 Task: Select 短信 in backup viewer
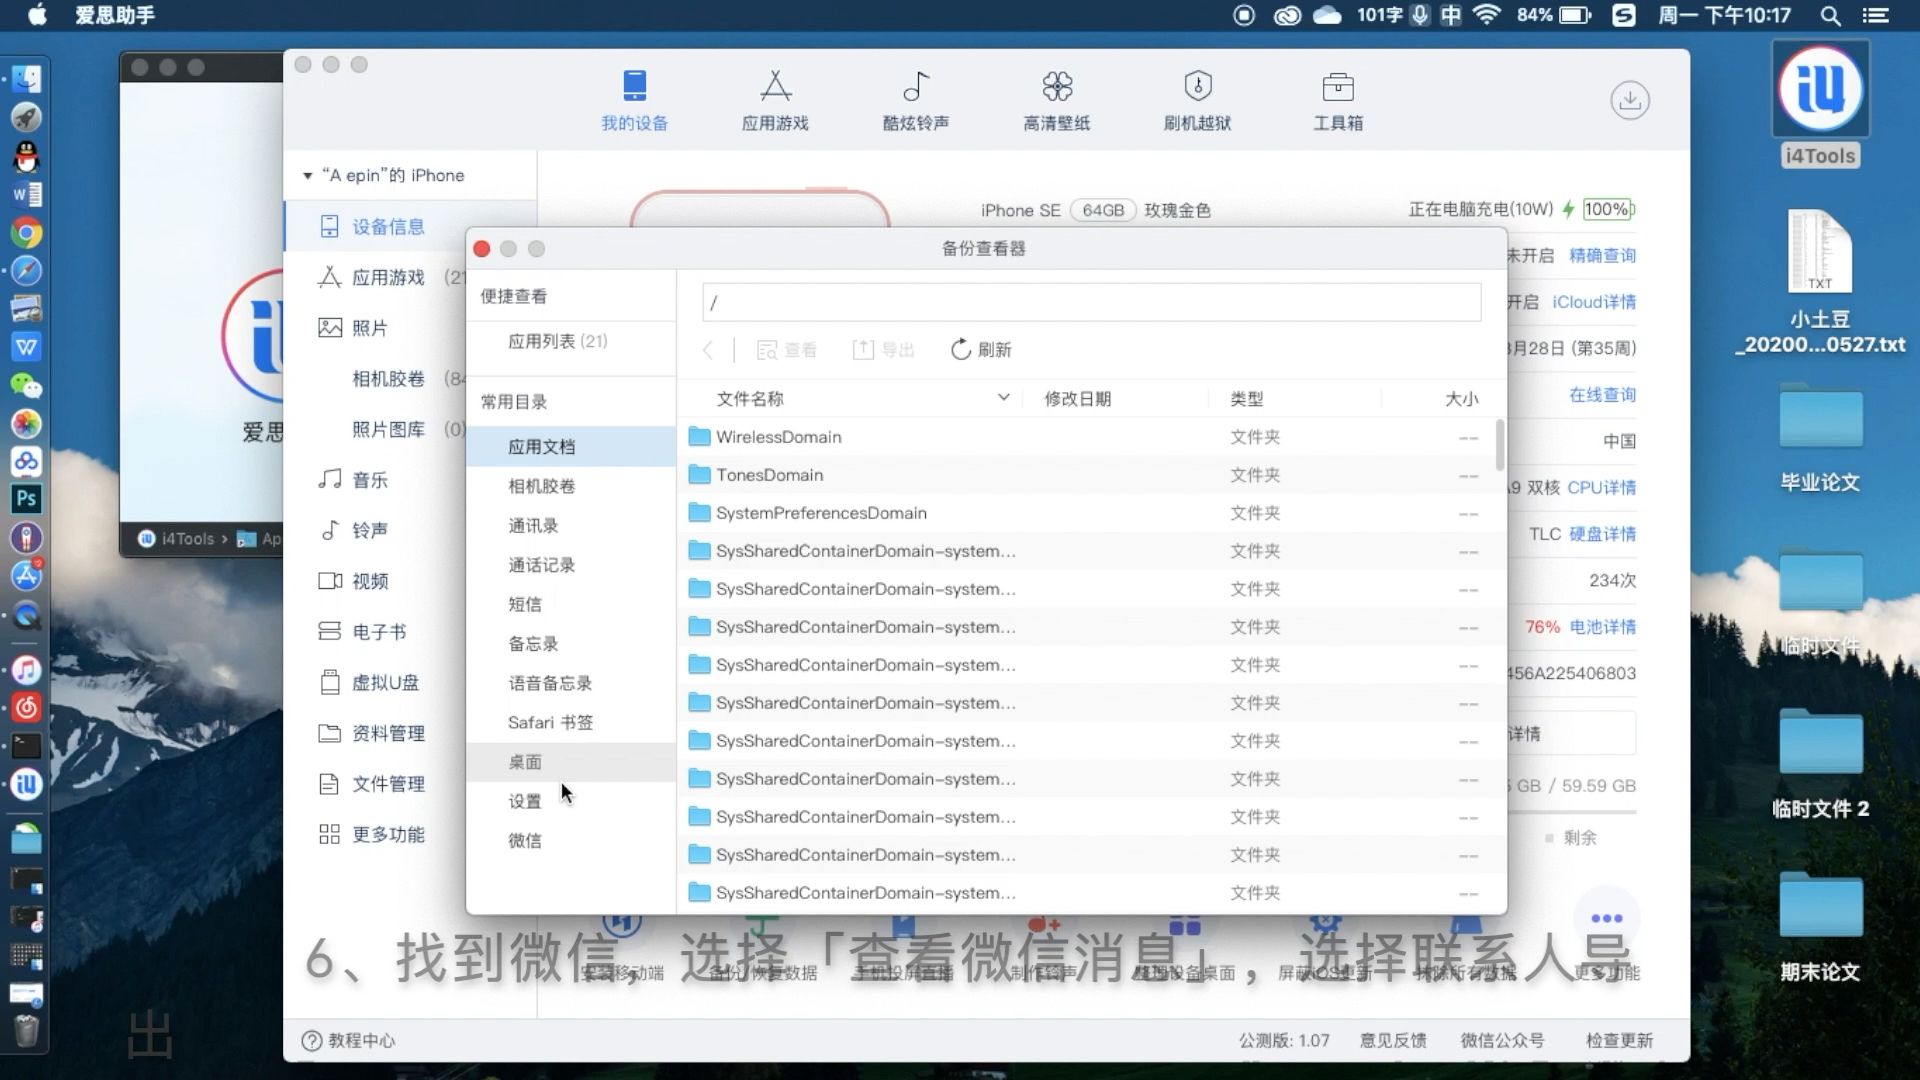pyautogui.click(x=525, y=604)
